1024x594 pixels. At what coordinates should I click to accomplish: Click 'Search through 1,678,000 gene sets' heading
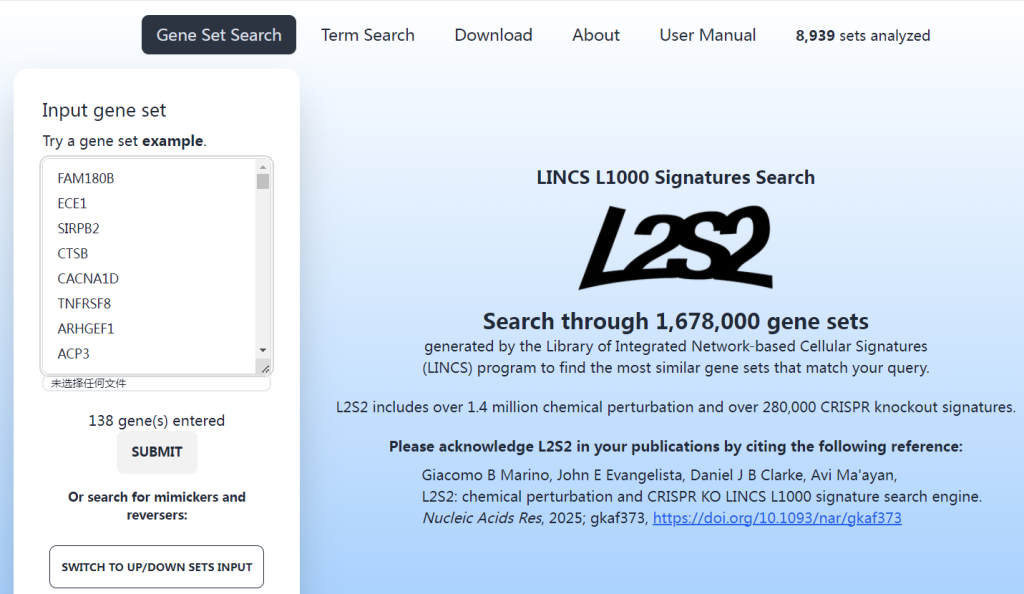click(x=675, y=321)
